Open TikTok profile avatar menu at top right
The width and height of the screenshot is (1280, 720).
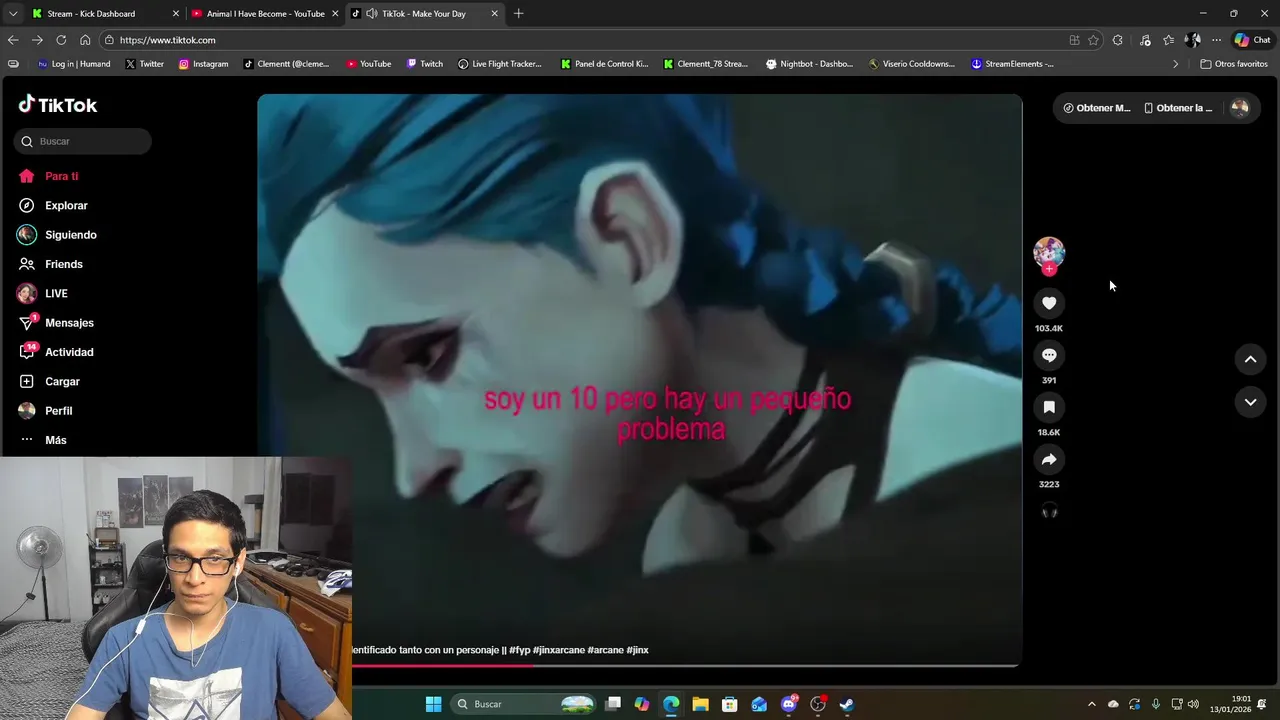(x=1239, y=108)
